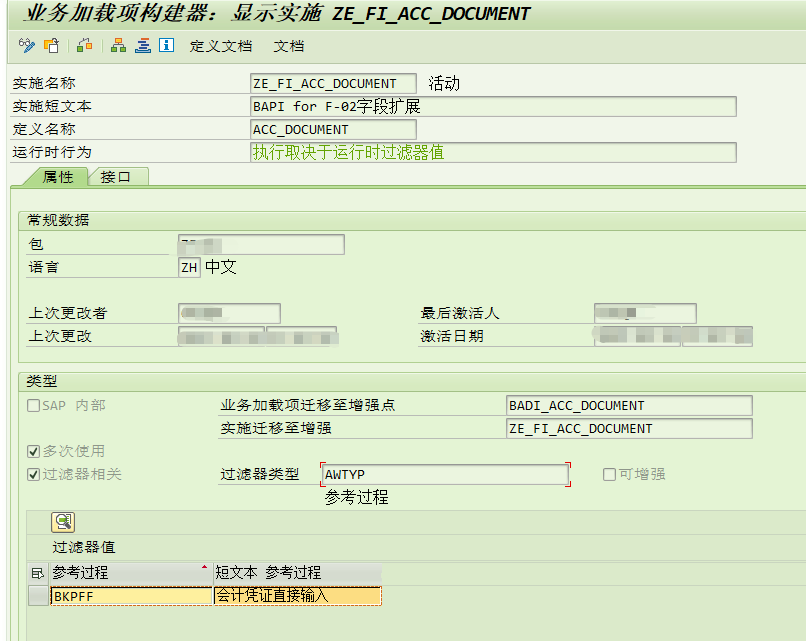Image resolution: width=806 pixels, height=641 pixels.
Task: Click the copy implementation icon
Action: point(51,46)
